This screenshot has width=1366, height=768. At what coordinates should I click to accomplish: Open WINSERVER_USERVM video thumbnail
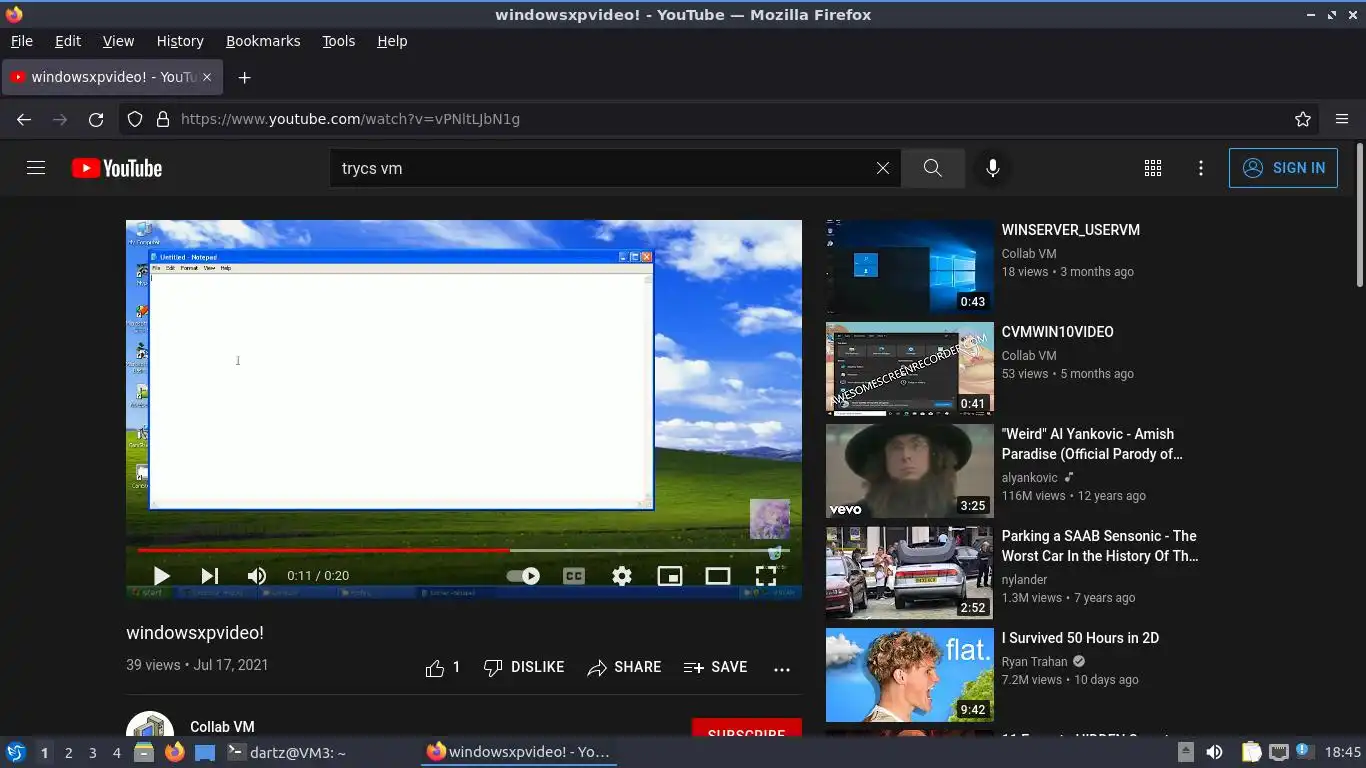[x=910, y=267]
